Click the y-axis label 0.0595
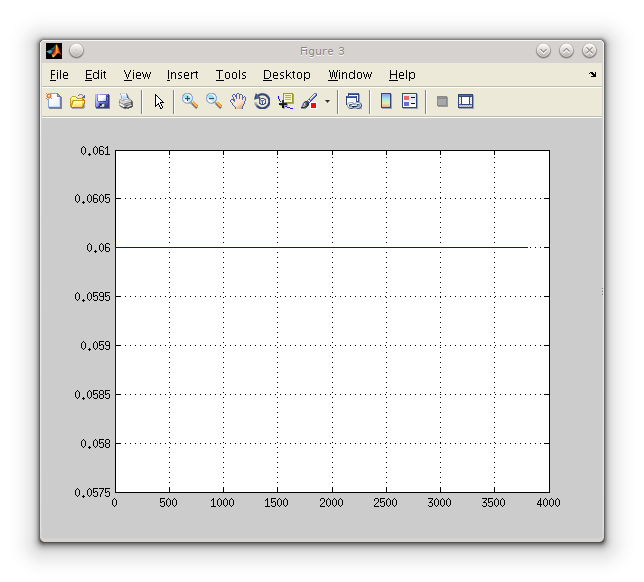The image size is (644, 582). click(92, 297)
